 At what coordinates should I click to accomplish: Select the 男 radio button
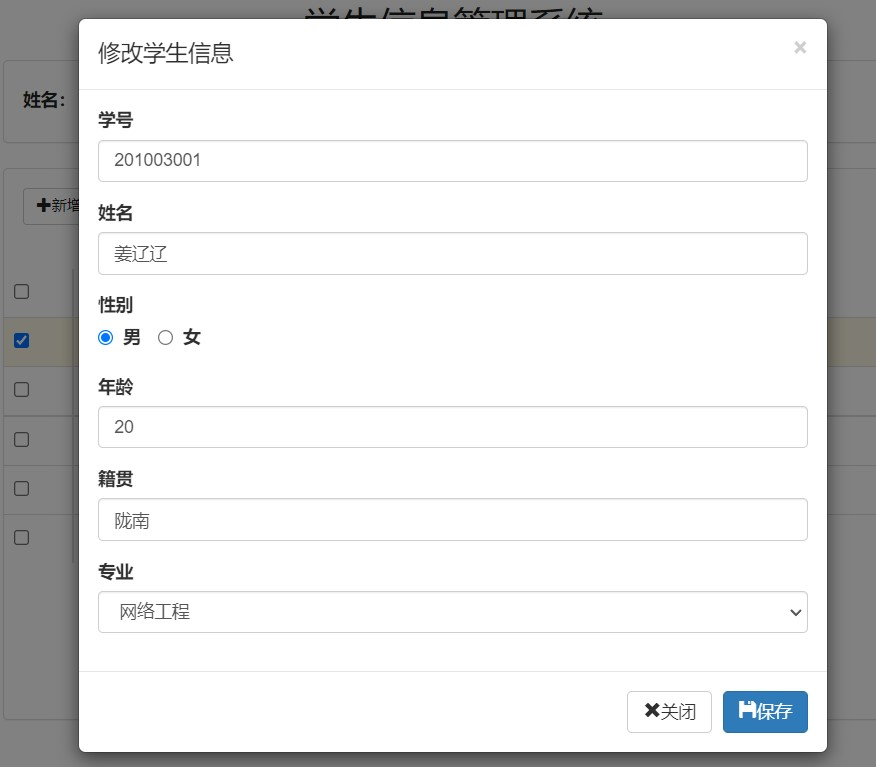[x=106, y=338]
